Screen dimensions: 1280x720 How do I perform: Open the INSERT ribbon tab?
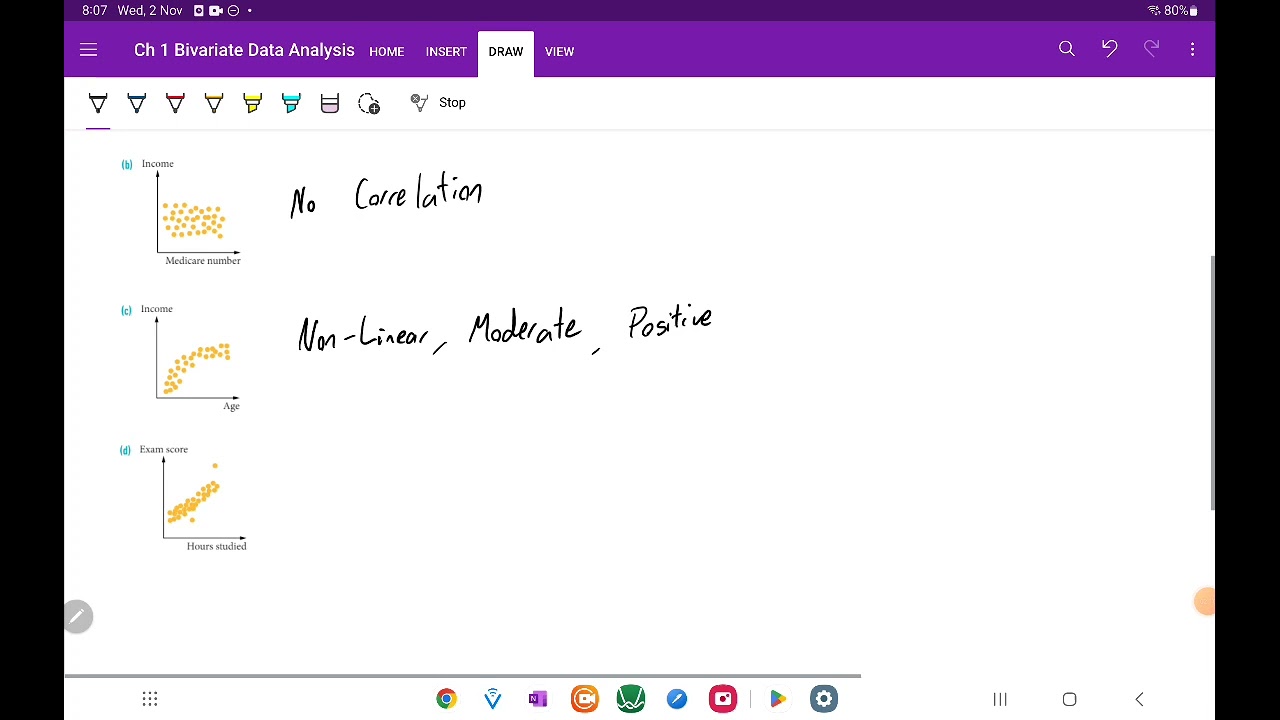click(x=446, y=51)
